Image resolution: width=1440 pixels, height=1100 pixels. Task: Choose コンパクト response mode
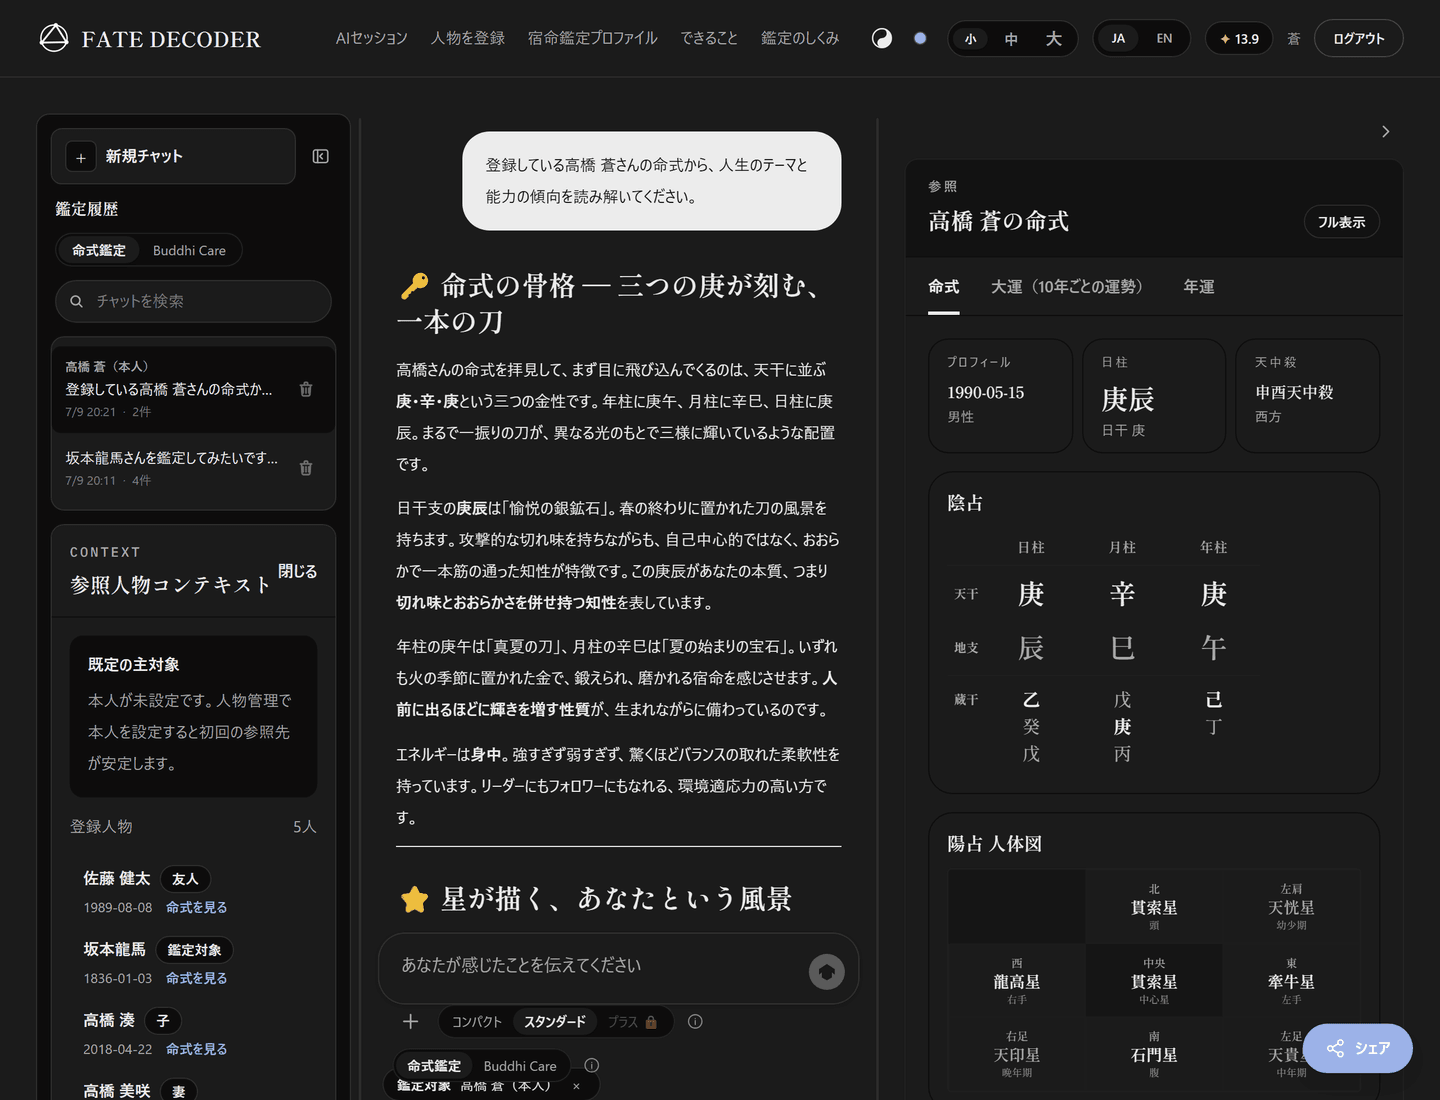tap(477, 1021)
